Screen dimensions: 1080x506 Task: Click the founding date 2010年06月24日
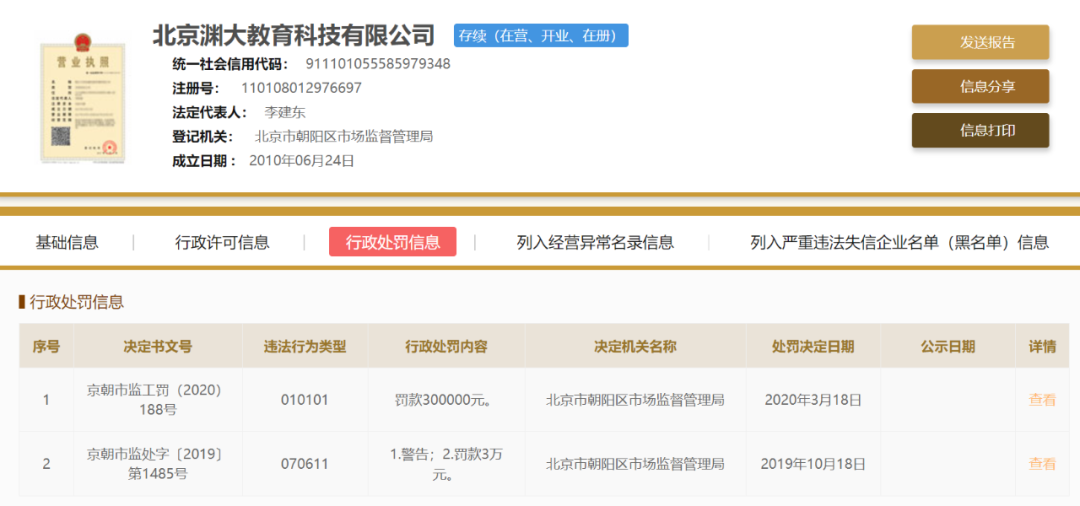[x=301, y=161]
